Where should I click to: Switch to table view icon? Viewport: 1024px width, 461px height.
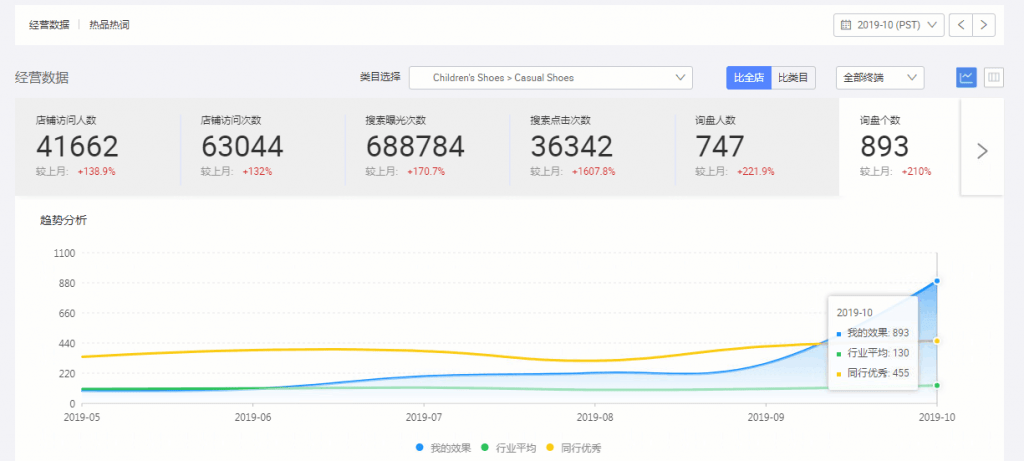coord(994,78)
